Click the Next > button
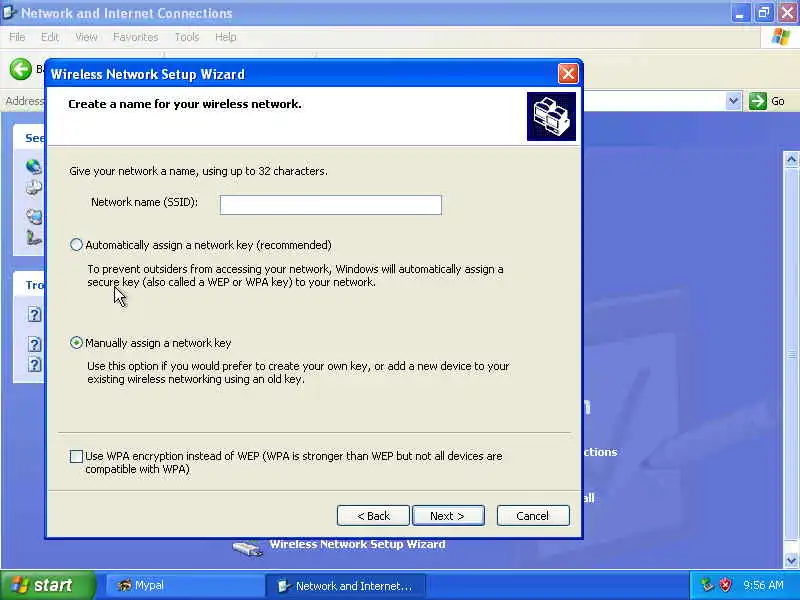This screenshot has width=800, height=600. (448, 516)
